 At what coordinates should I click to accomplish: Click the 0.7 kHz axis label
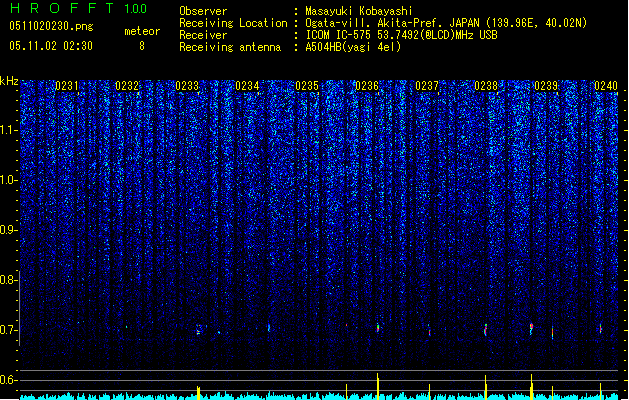coord(8,330)
